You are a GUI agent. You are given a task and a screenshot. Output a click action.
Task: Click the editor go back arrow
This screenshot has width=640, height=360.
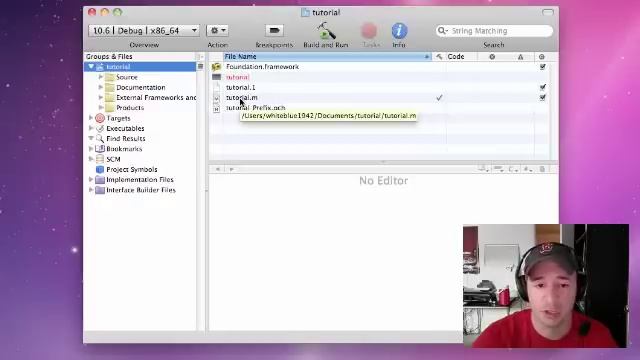[x=218, y=169]
